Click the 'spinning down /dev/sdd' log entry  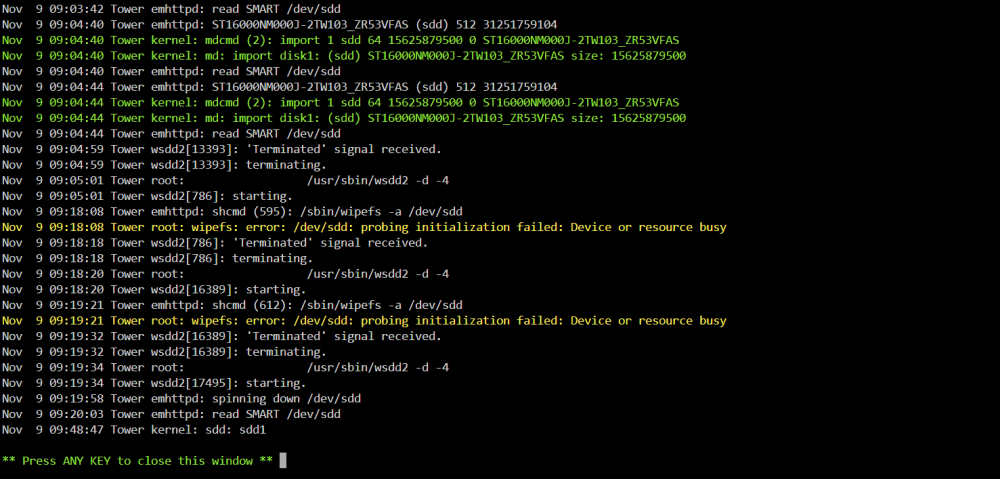click(182, 399)
